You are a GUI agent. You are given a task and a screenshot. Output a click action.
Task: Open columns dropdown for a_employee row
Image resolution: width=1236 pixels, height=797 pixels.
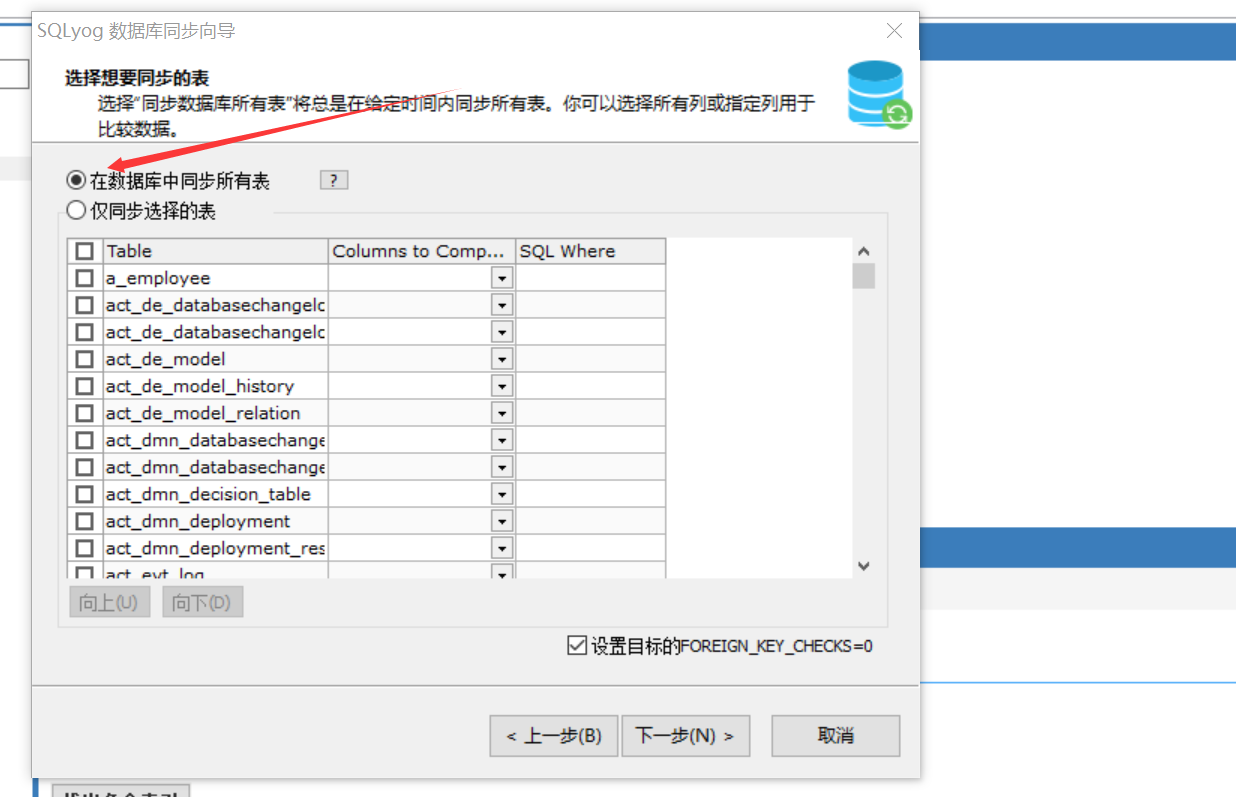click(502, 278)
